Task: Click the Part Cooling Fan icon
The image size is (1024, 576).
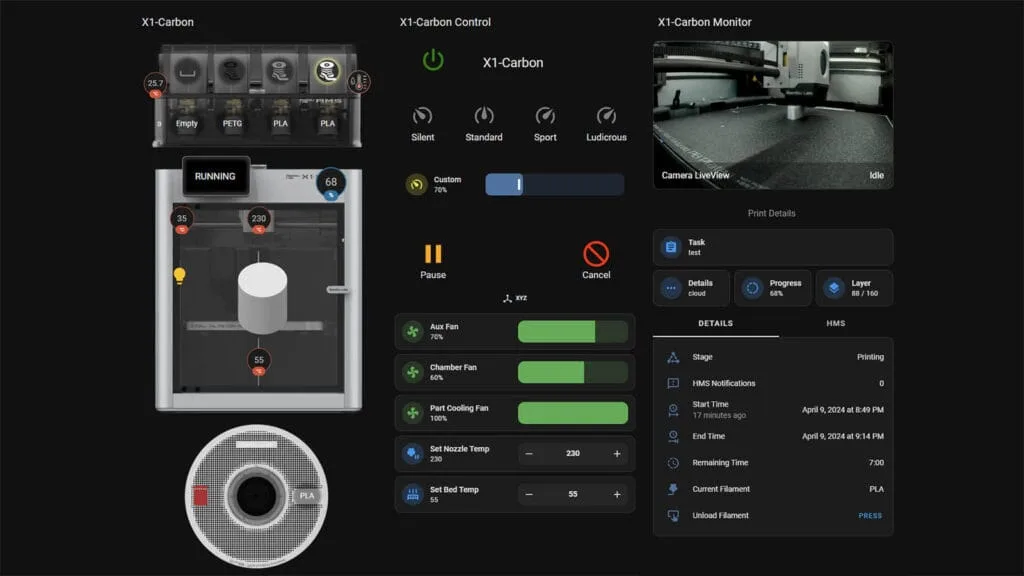Action: coord(412,413)
